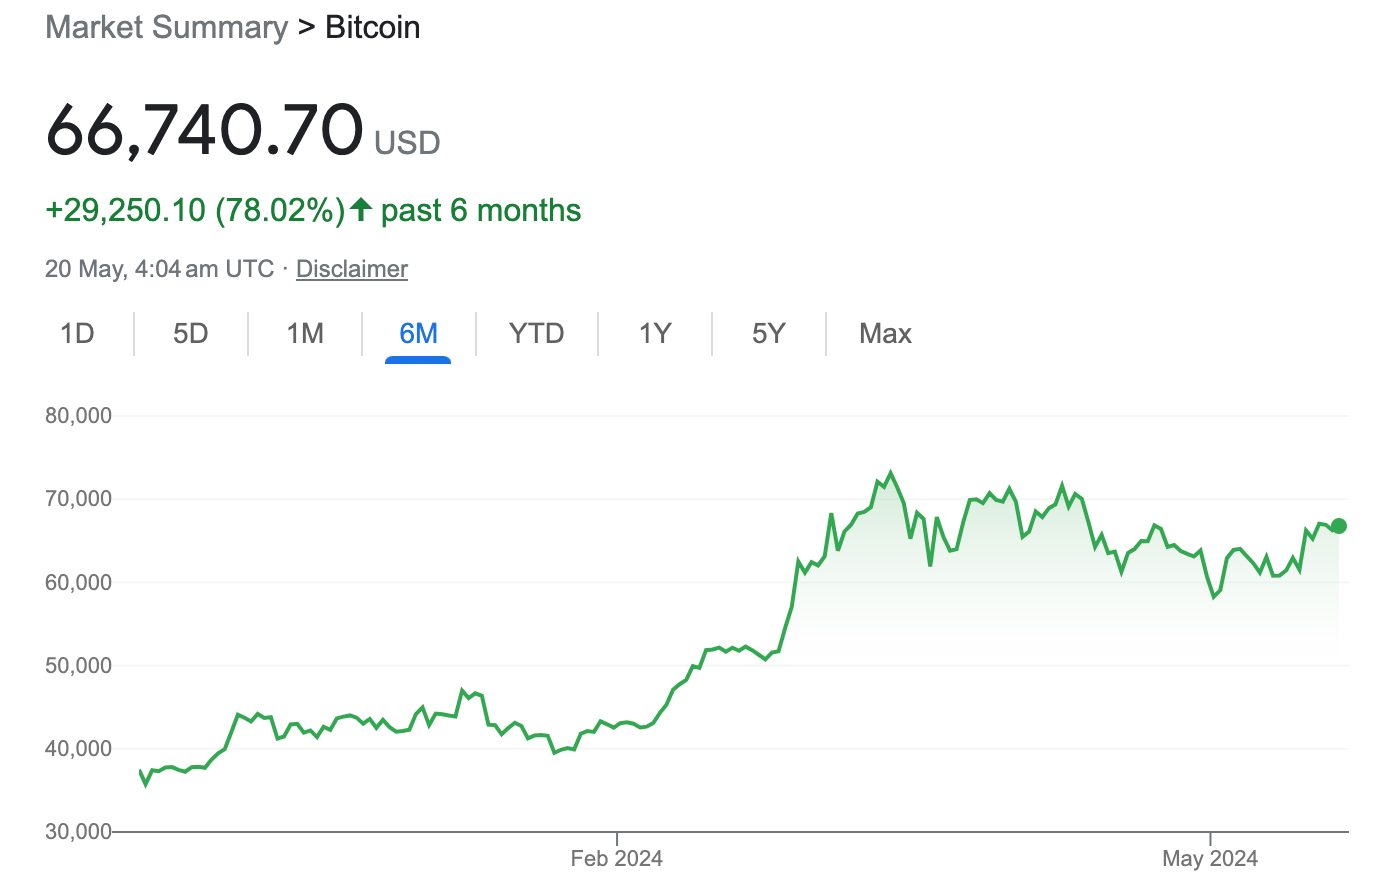Click the 40,000 y-axis label
This screenshot has width=1394, height=884.
click(x=79, y=748)
